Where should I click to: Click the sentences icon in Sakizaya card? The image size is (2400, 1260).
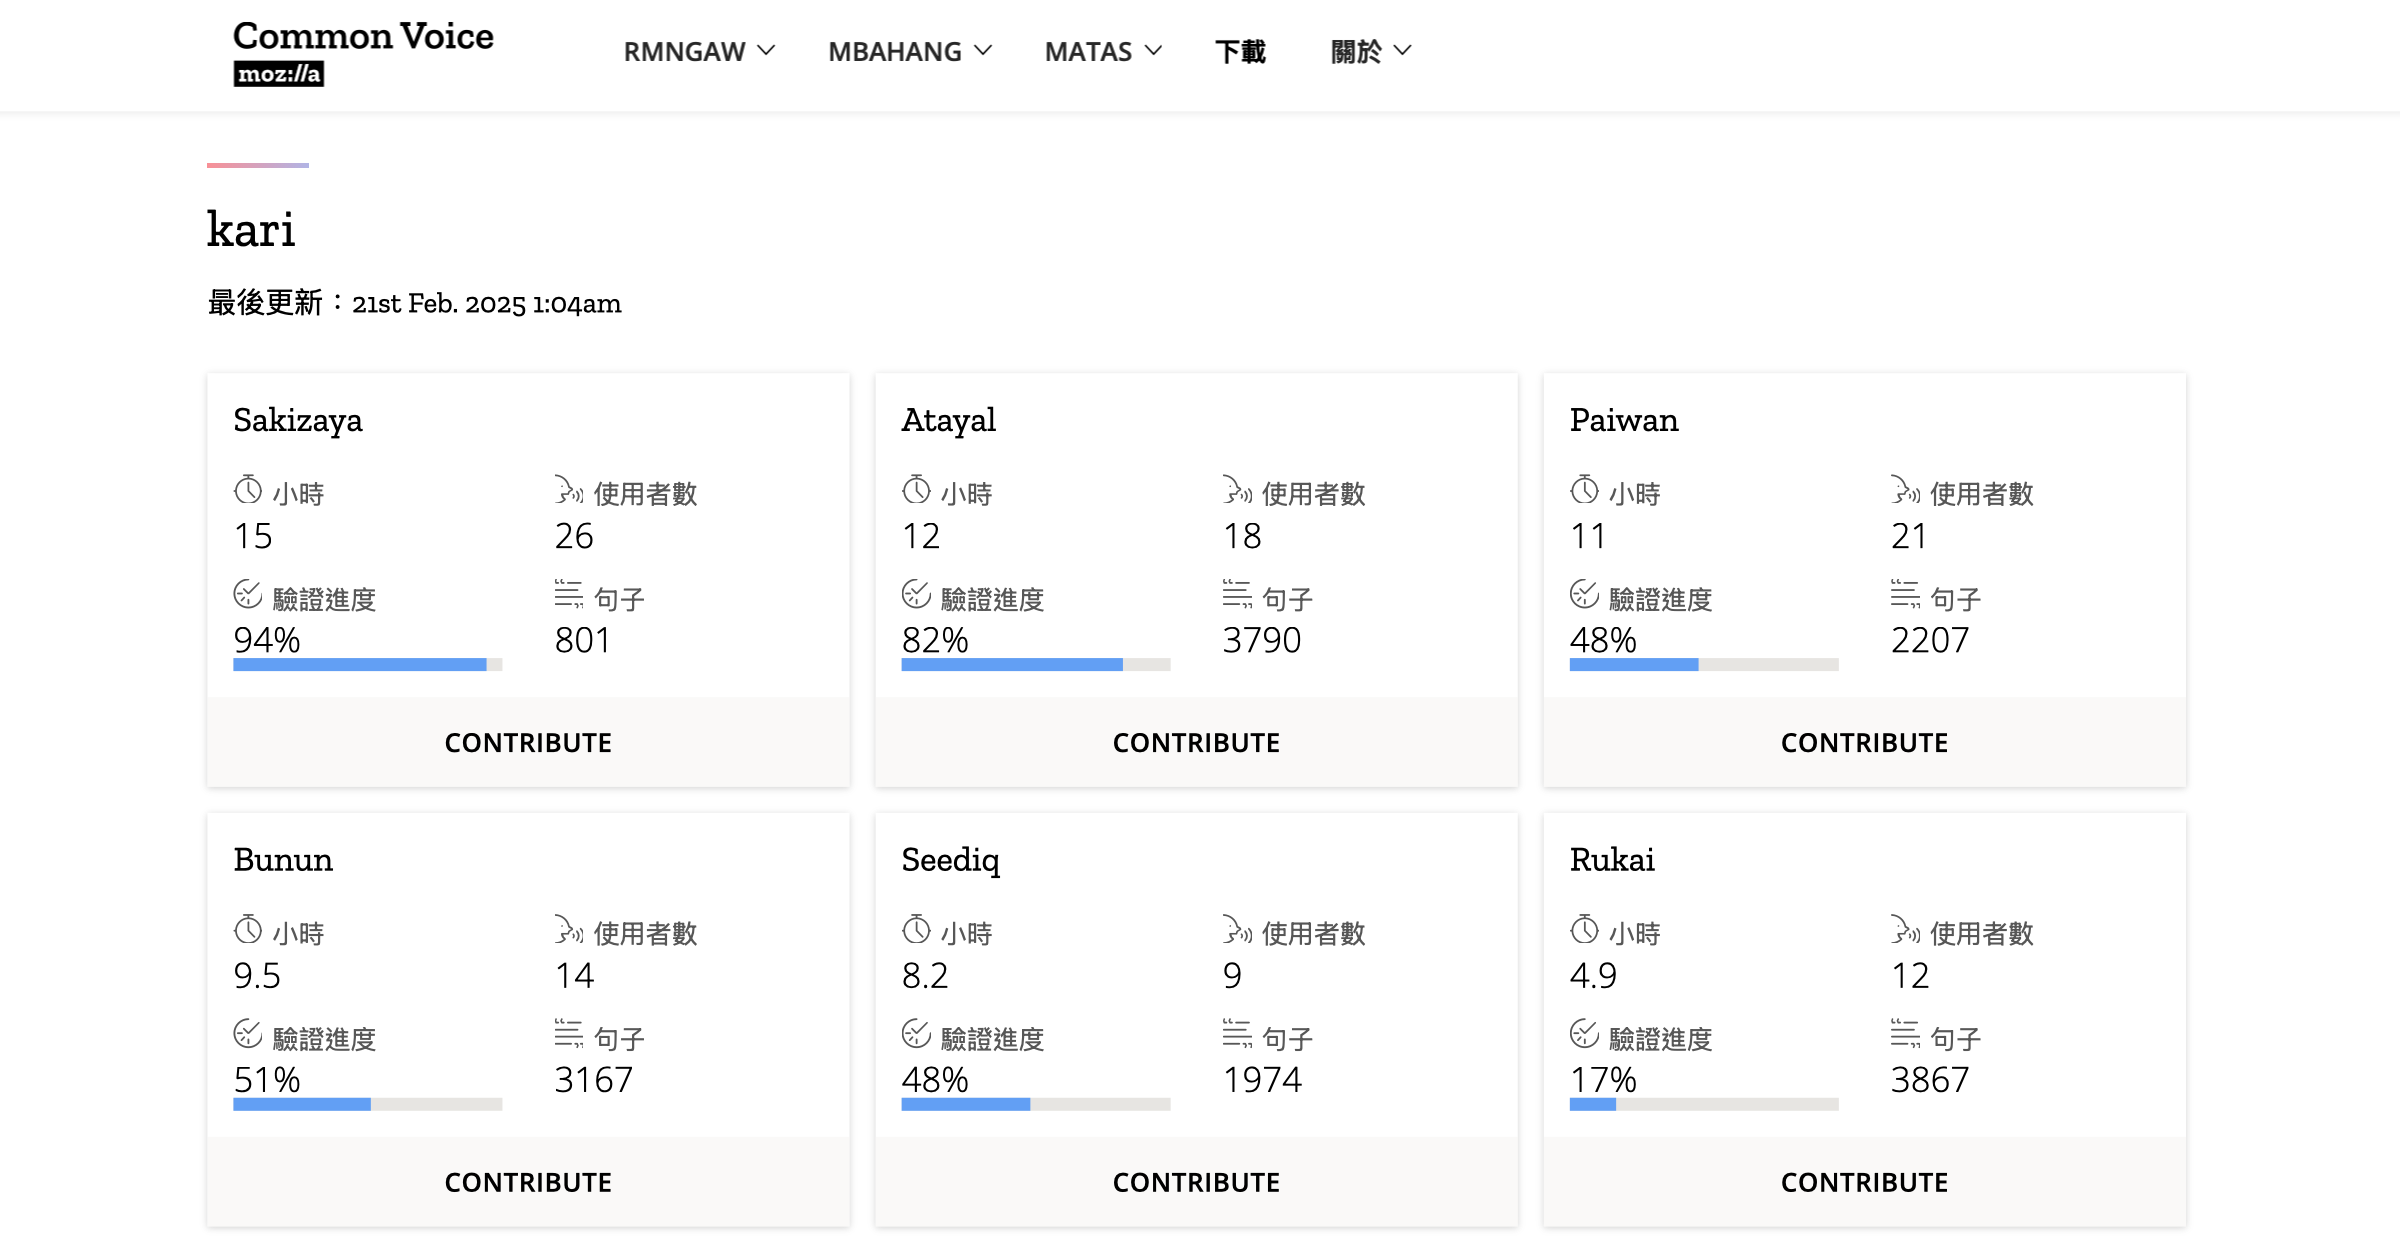click(x=568, y=595)
